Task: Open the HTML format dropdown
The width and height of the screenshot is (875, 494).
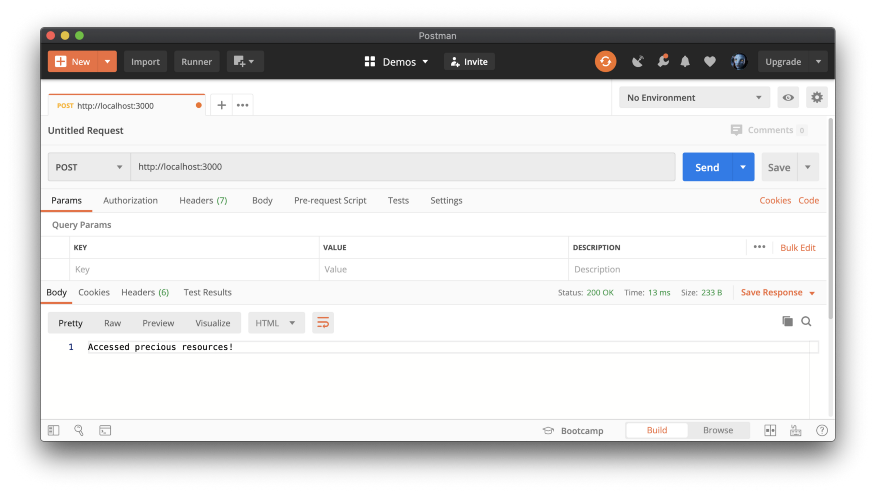Action: pos(276,323)
